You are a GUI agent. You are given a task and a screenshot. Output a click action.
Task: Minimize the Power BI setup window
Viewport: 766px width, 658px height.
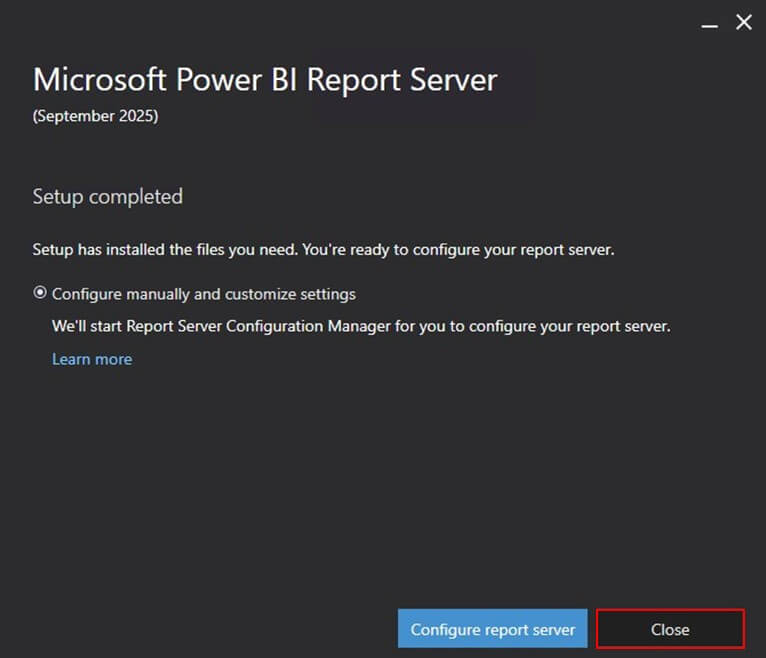coord(709,23)
